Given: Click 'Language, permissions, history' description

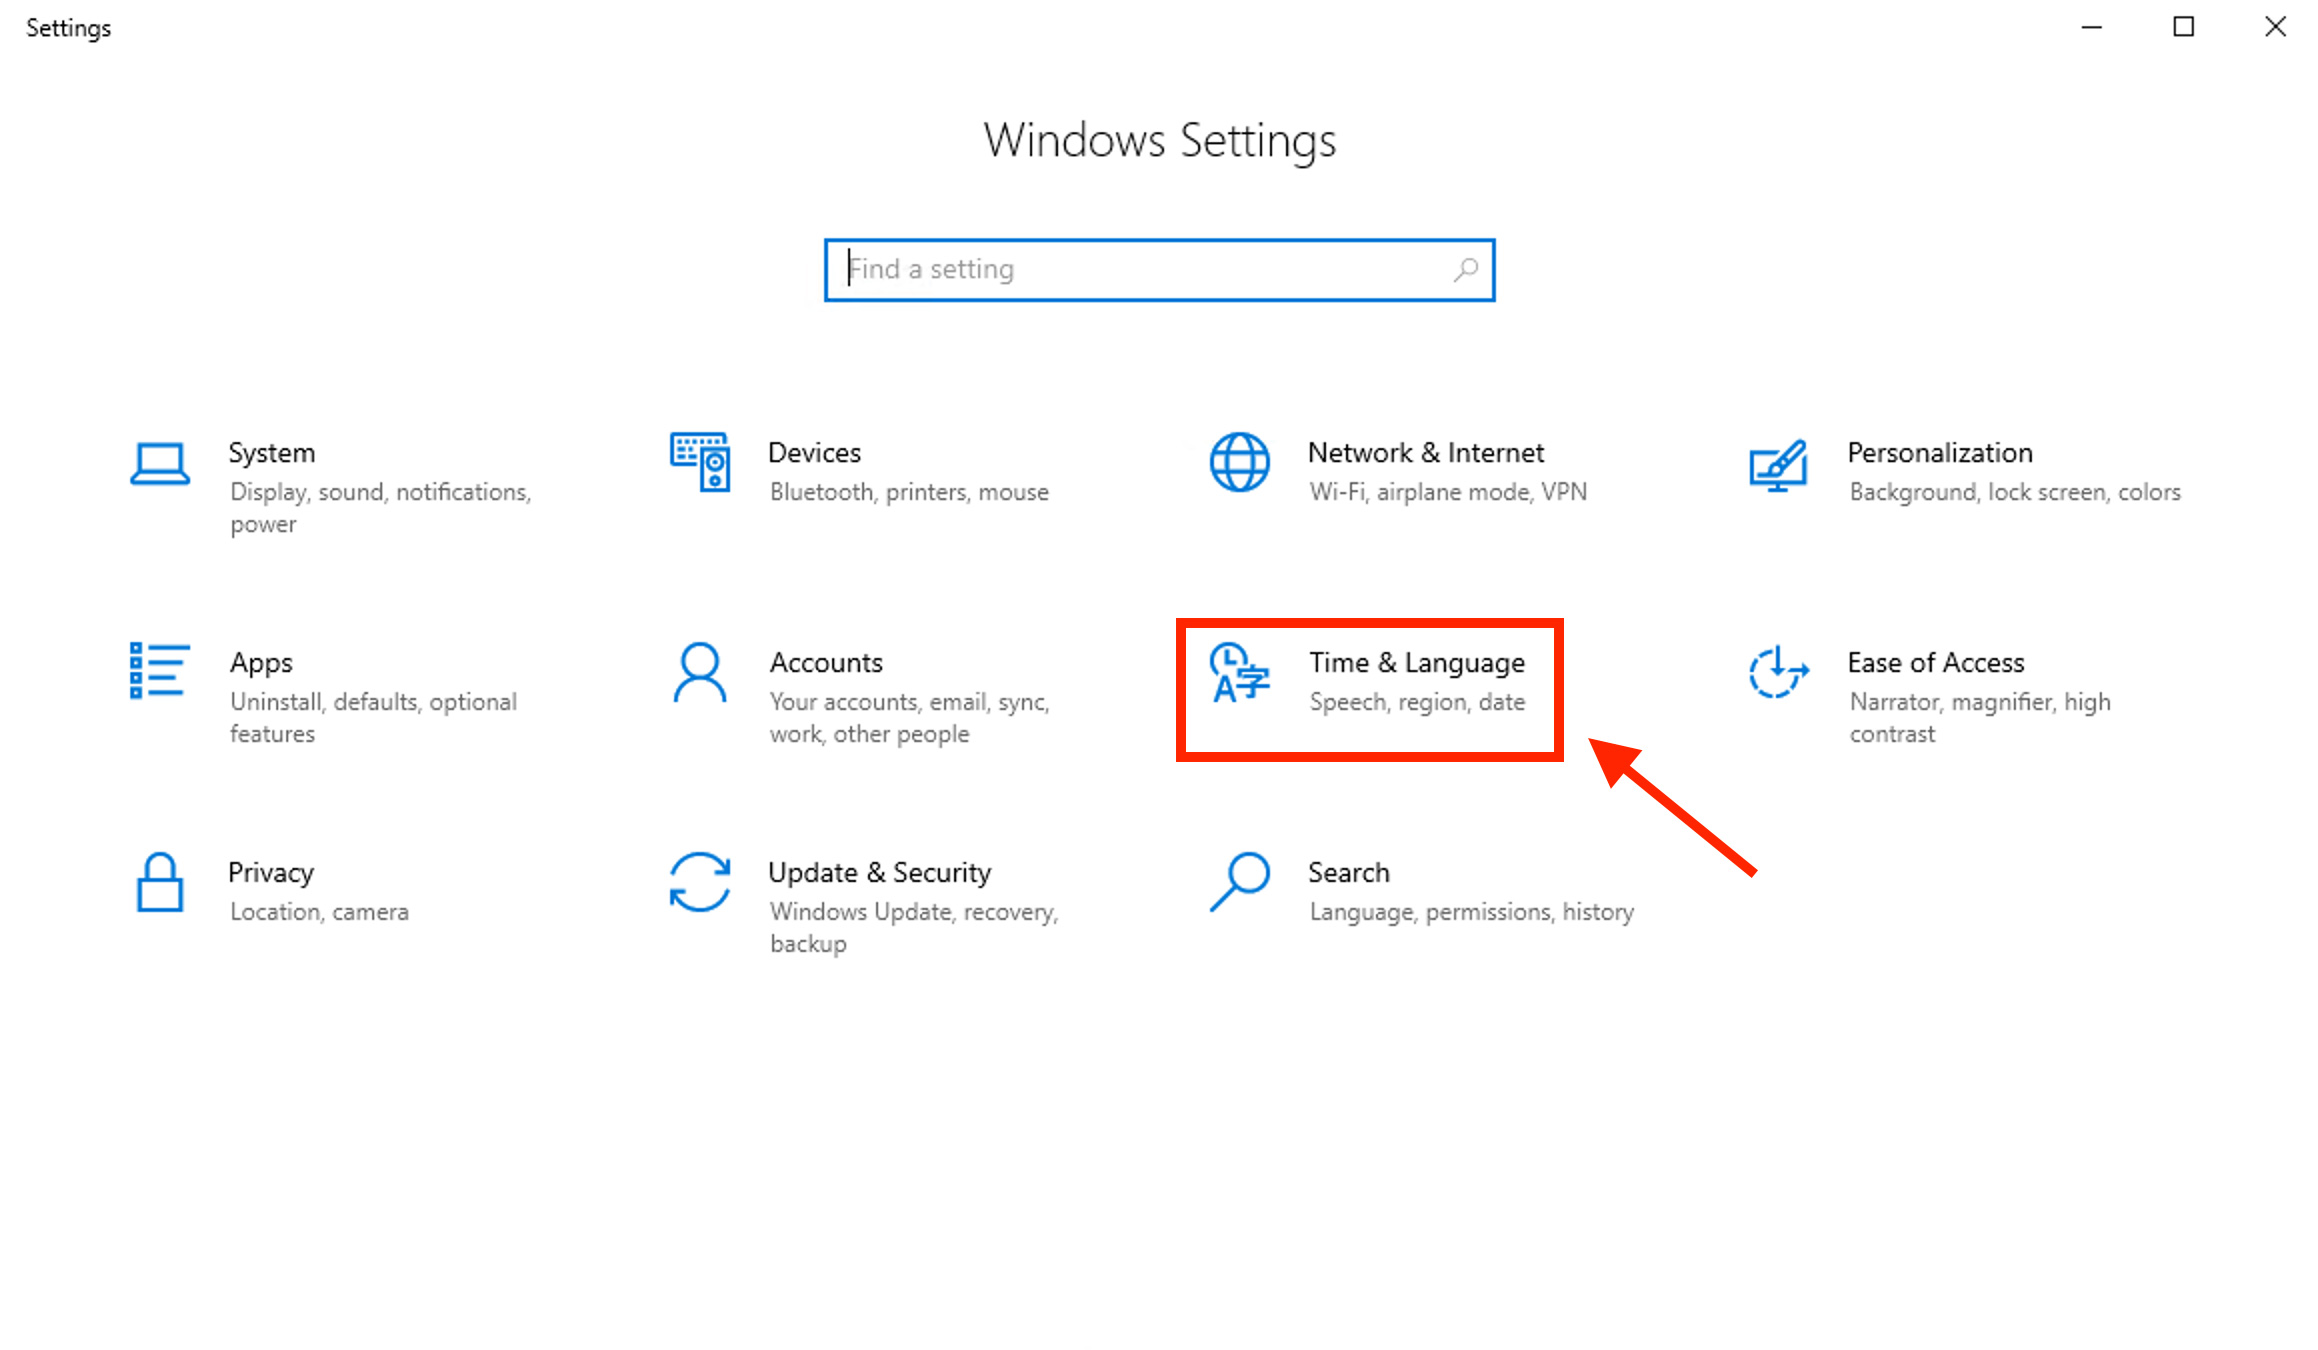Looking at the screenshot, I should pyautogui.click(x=1471, y=912).
